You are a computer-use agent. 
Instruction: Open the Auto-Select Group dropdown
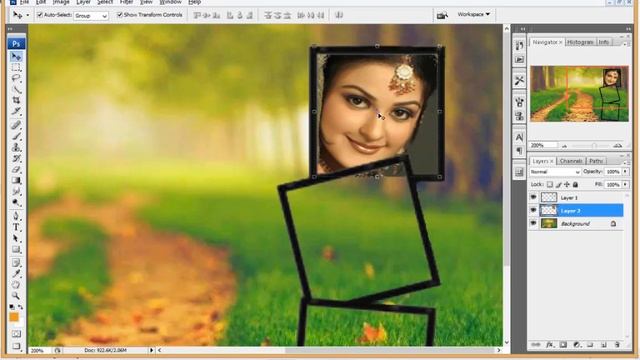click(91, 16)
